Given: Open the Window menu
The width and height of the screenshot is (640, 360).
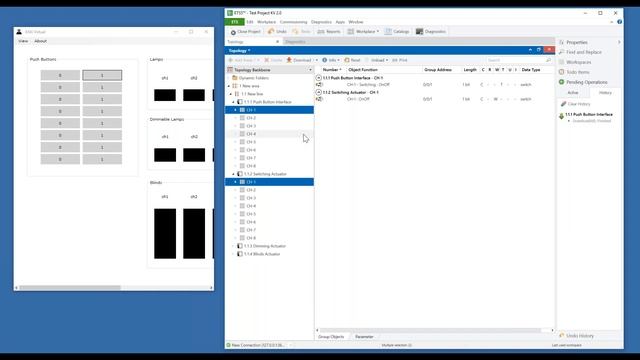Looking at the screenshot, I should point(356,22).
